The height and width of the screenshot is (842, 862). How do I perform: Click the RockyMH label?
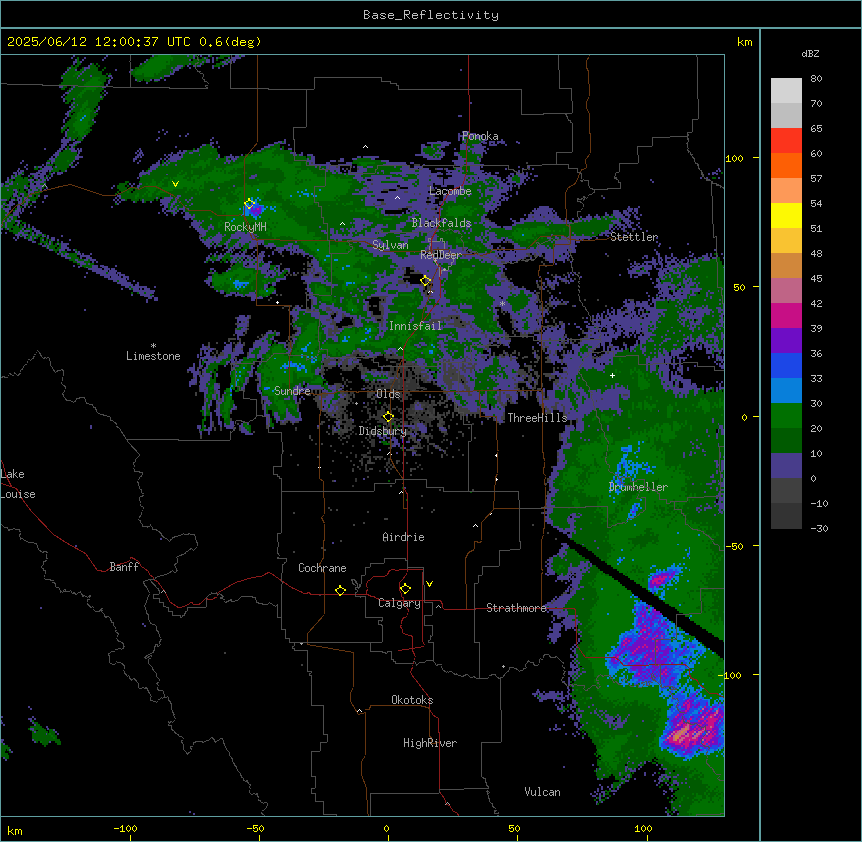click(245, 227)
